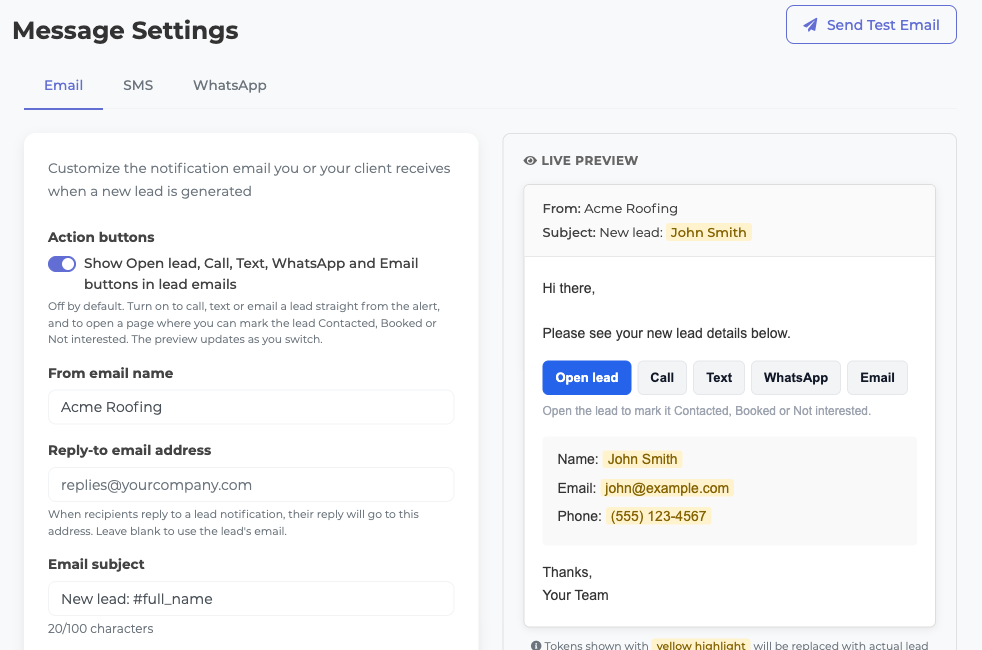
Task: Click the Call button in the preview
Action: (662, 378)
